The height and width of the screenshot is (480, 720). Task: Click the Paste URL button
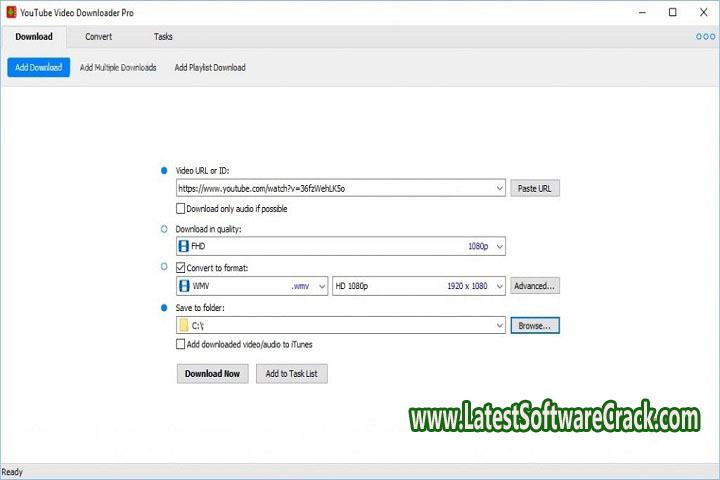coord(535,188)
